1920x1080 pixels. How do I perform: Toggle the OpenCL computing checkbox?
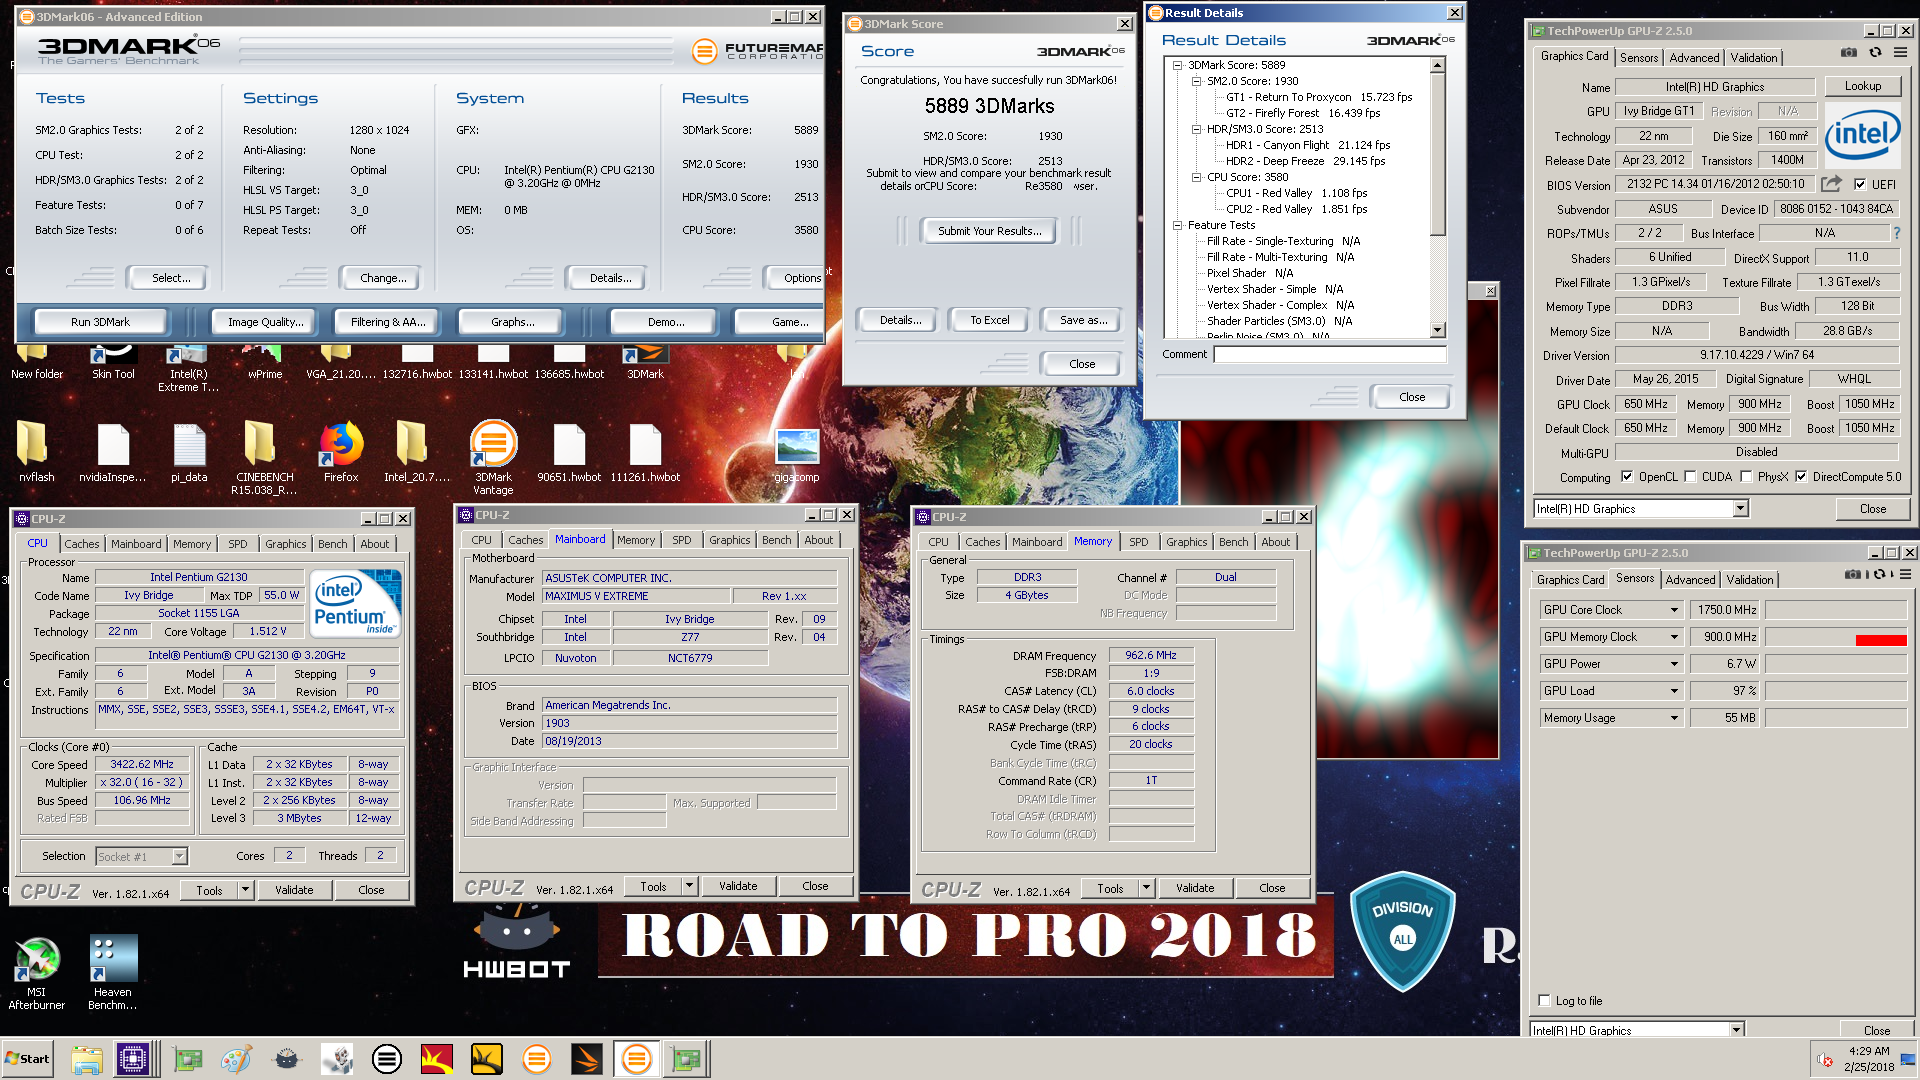pos(1627,477)
